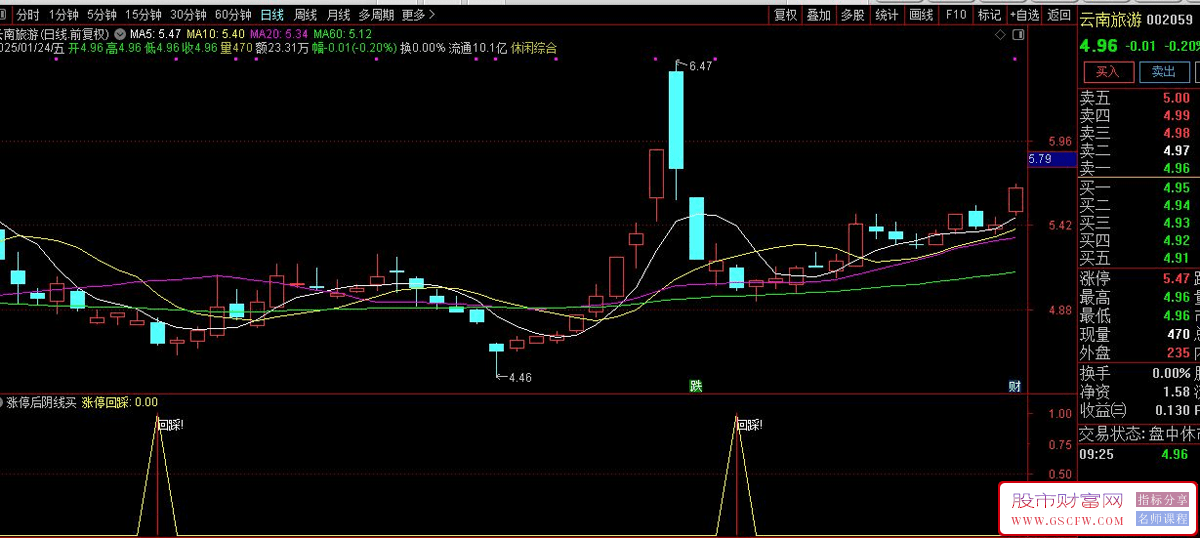Select the 1分钟 period
This screenshot has width=1200, height=538.
[x=64, y=15]
